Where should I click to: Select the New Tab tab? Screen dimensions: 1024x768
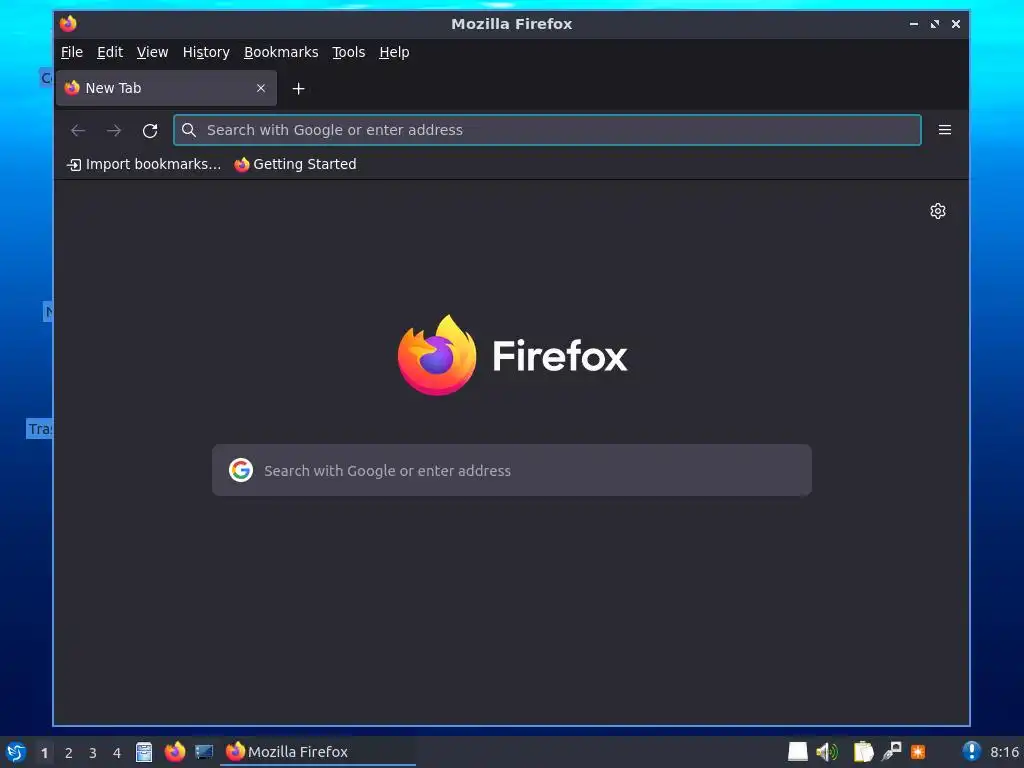point(167,88)
